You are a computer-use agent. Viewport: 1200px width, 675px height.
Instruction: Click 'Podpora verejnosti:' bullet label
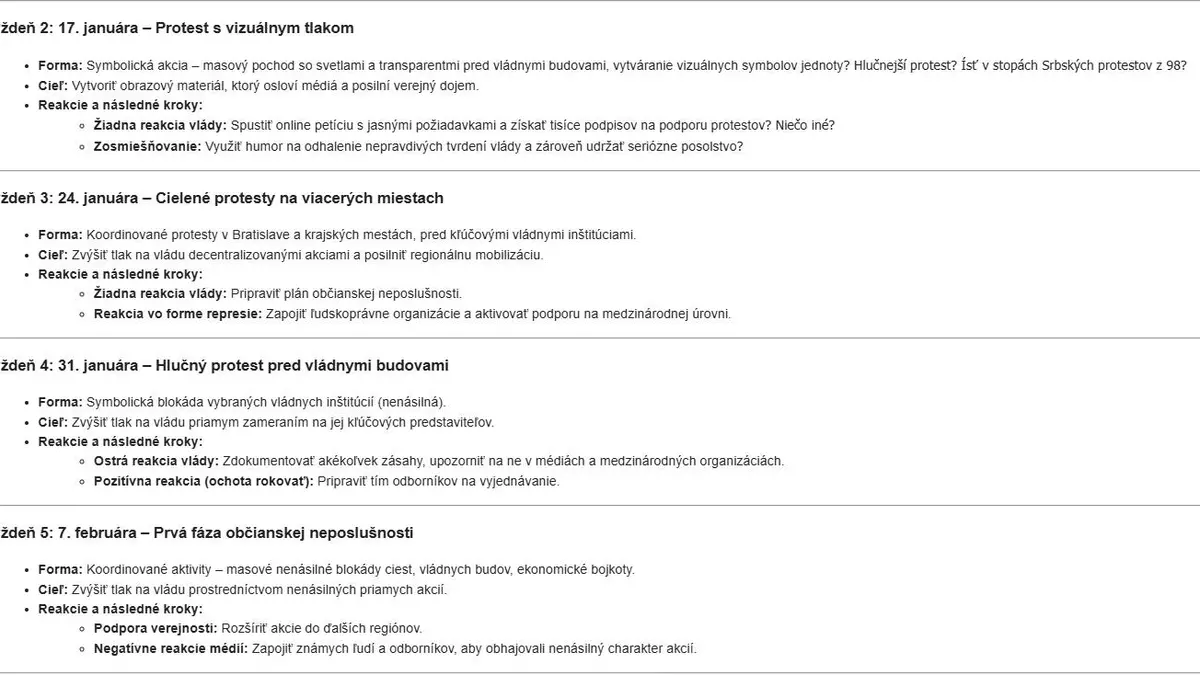pos(155,629)
